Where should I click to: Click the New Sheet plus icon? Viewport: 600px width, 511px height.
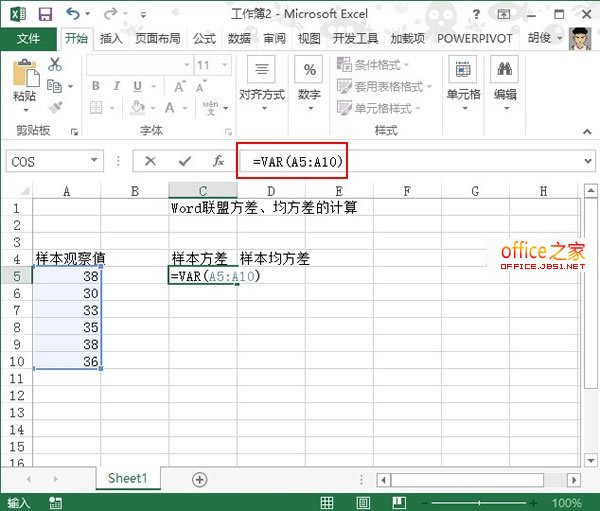coord(200,479)
